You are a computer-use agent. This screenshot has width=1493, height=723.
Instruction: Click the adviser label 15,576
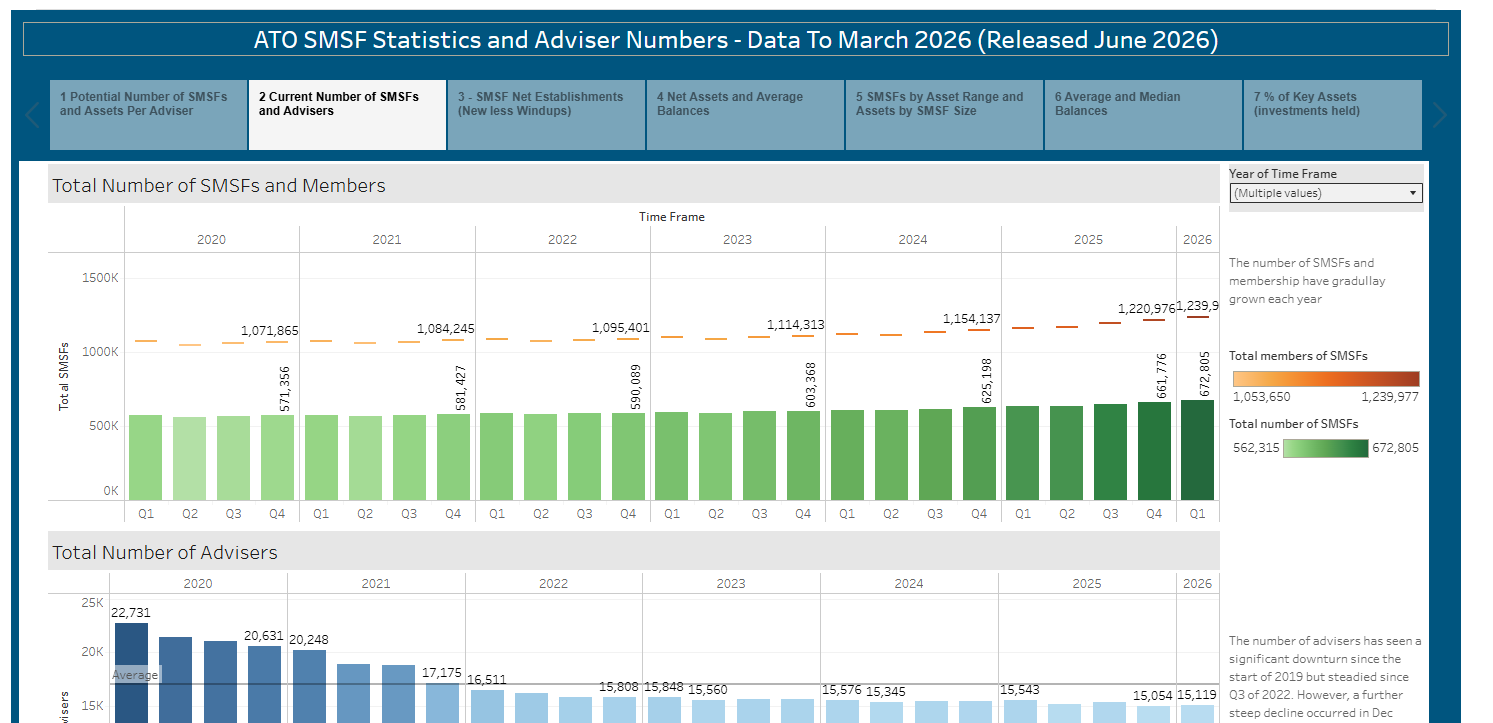(x=842, y=690)
